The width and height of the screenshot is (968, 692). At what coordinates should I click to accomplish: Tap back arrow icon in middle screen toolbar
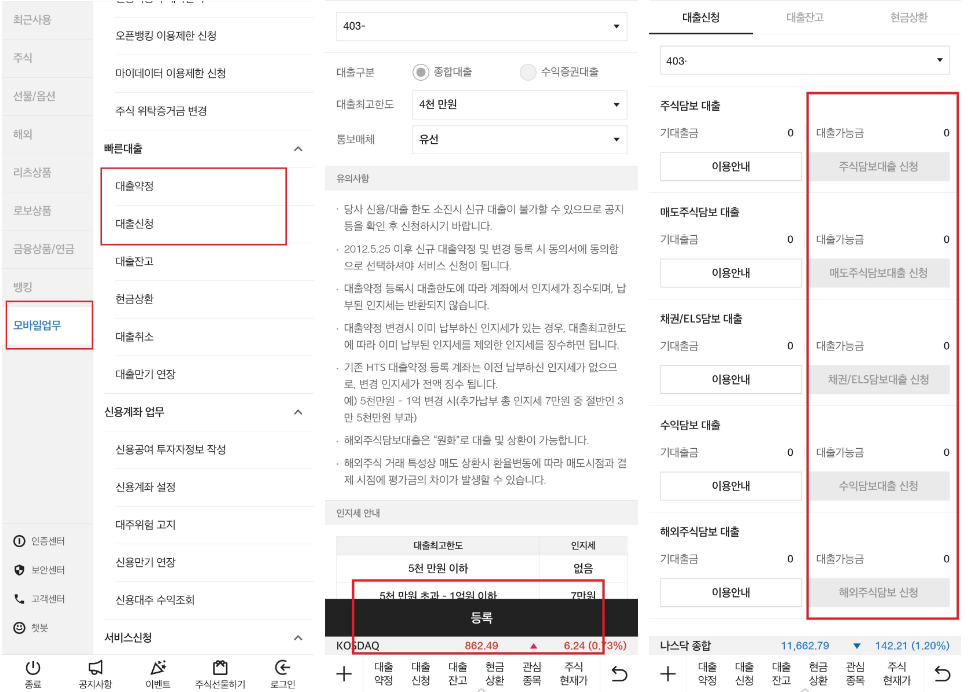tap(619, 673)
